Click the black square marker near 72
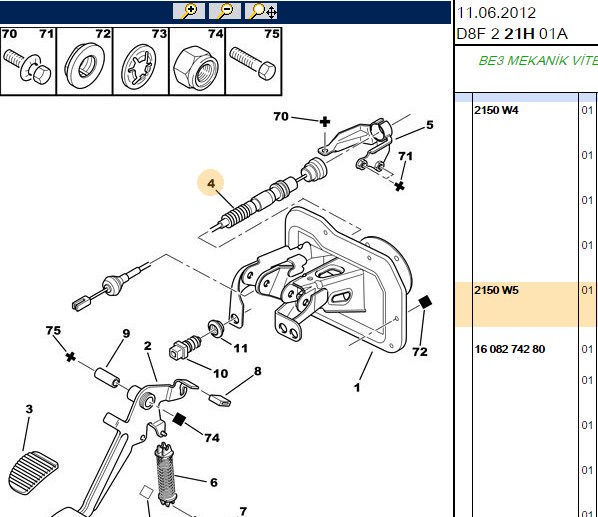Screen dimensions: 598x517 point(425,302)
